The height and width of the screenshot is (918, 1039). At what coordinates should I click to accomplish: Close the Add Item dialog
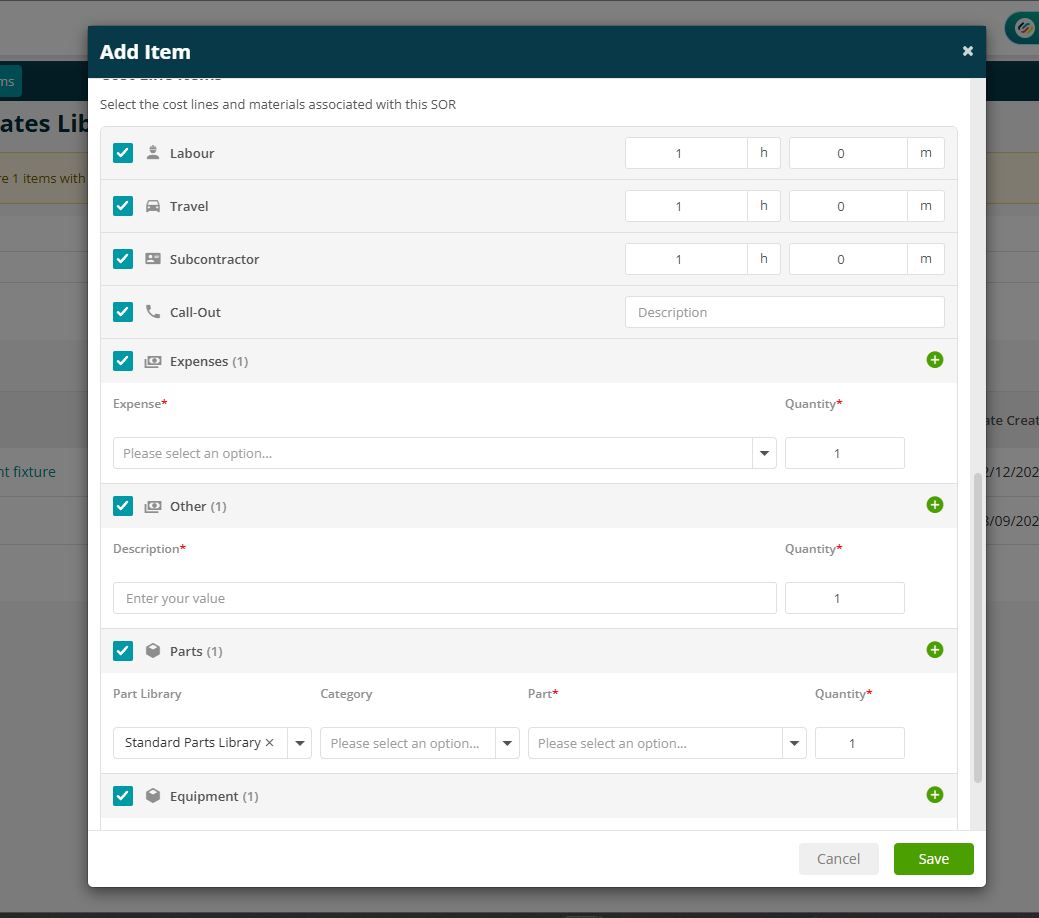(967, 51)
